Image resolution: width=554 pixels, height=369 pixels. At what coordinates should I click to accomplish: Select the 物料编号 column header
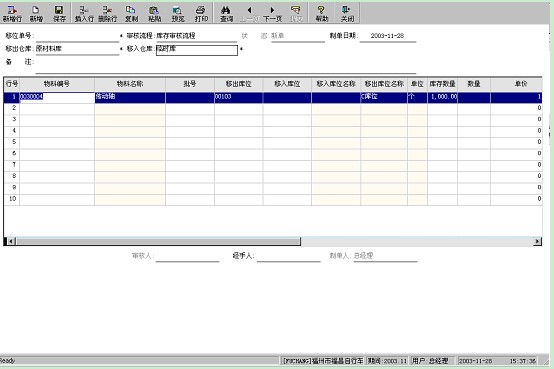click(x=57, y=84)
